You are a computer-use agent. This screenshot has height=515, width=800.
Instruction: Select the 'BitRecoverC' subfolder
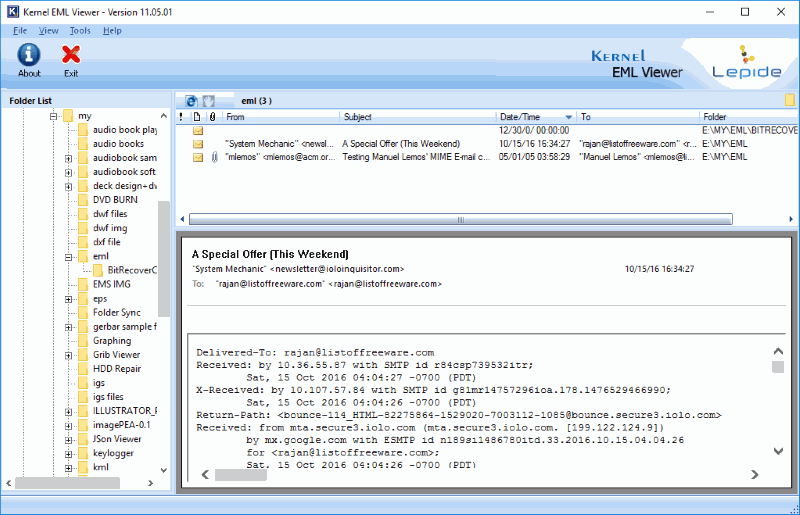132,270
